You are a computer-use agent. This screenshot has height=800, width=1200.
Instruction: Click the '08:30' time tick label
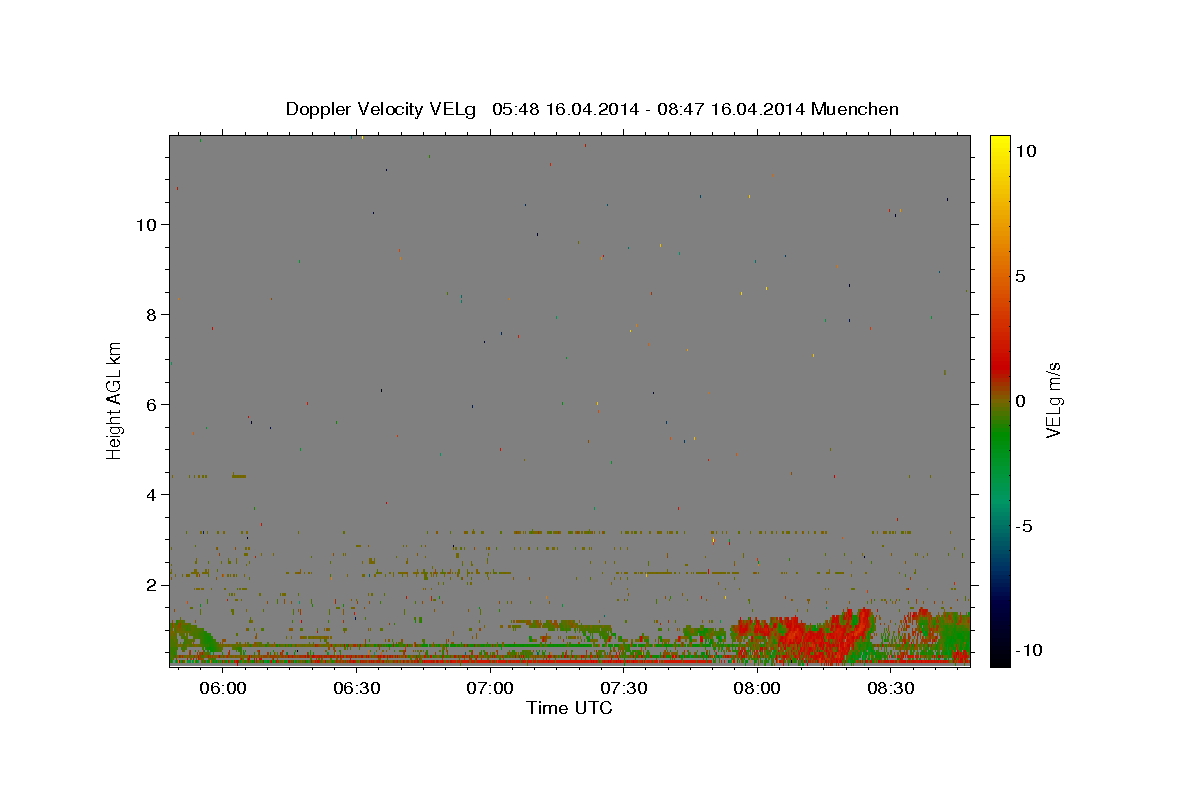[890, 689]
